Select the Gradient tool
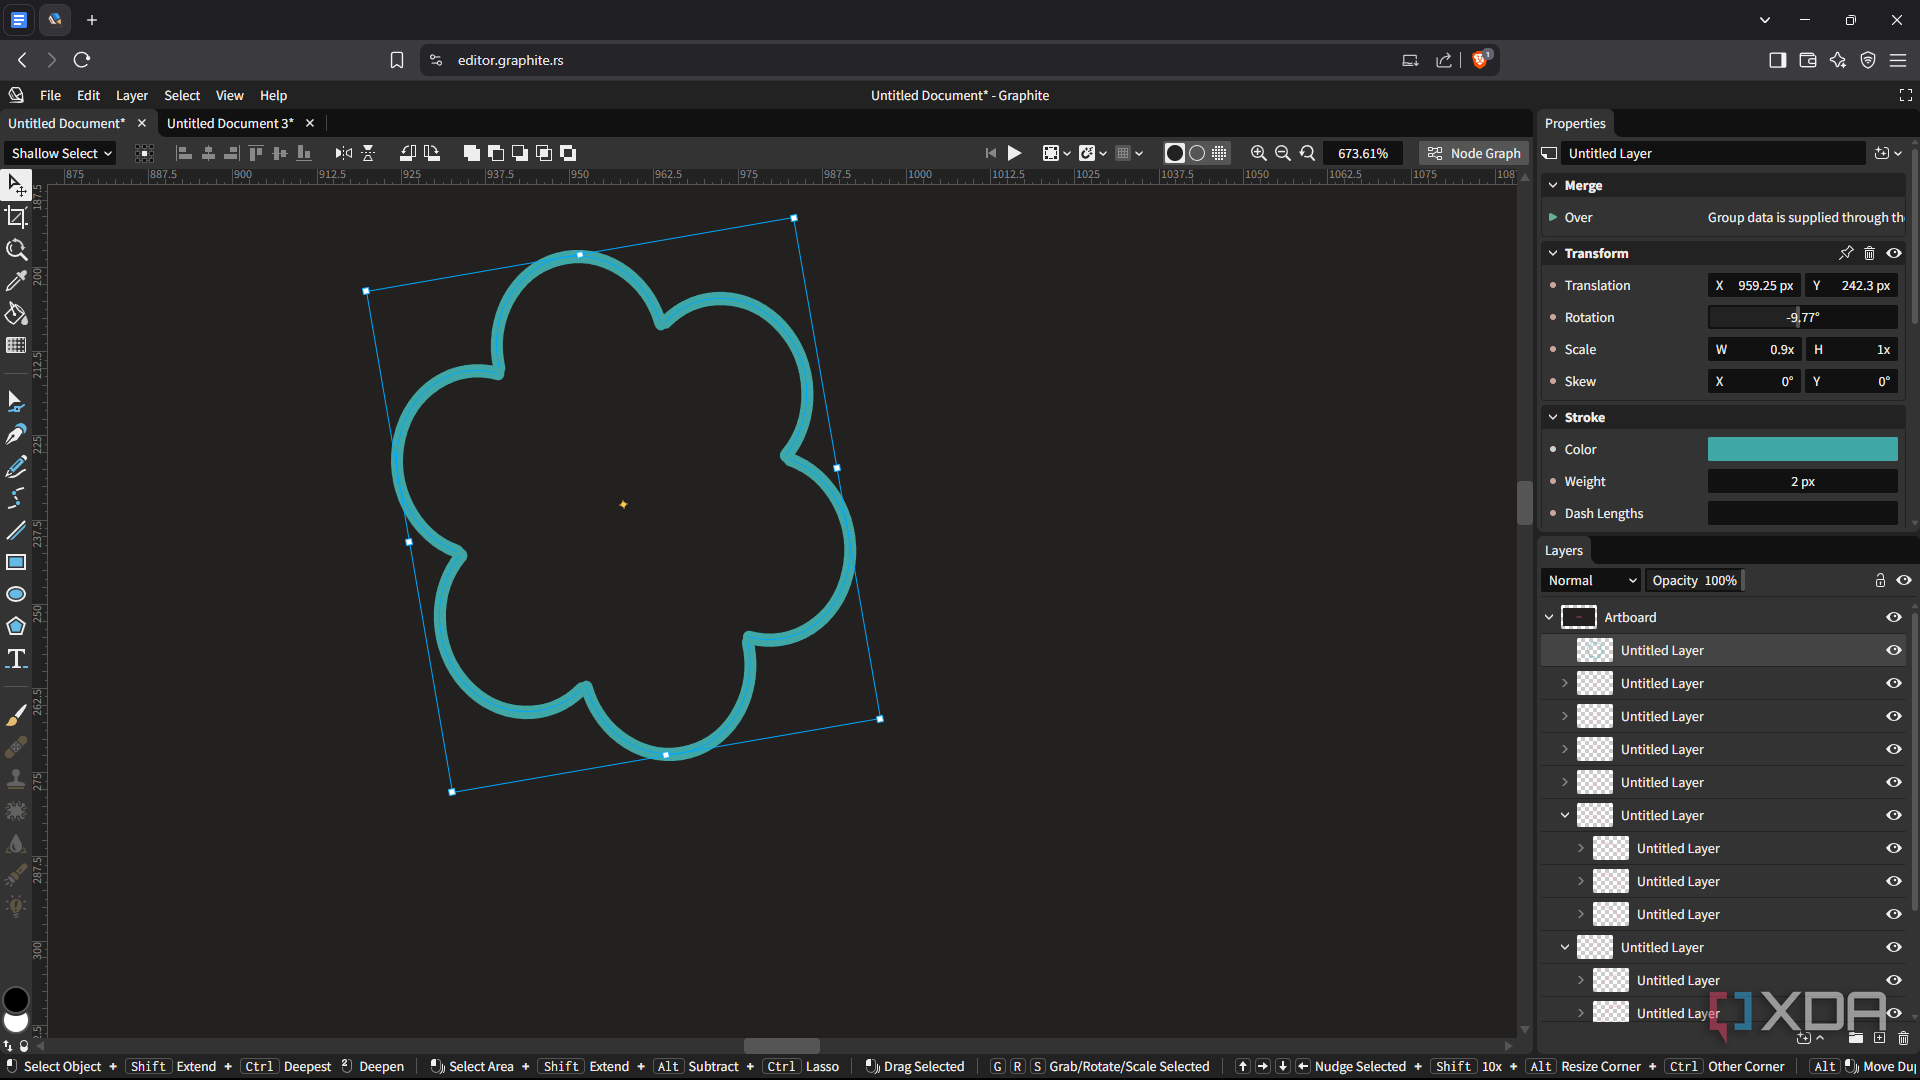This screenshot has width=1920, height=1080. click(16, 345)
